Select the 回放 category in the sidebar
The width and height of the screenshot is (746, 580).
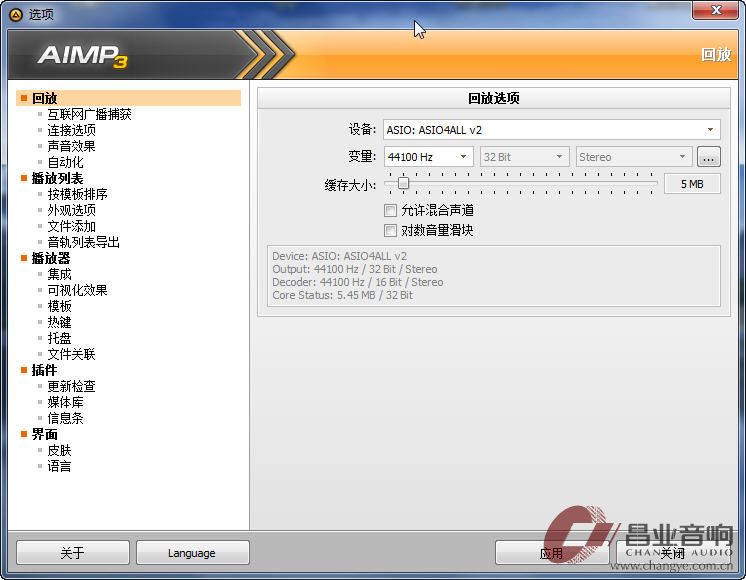click(128, 98)
